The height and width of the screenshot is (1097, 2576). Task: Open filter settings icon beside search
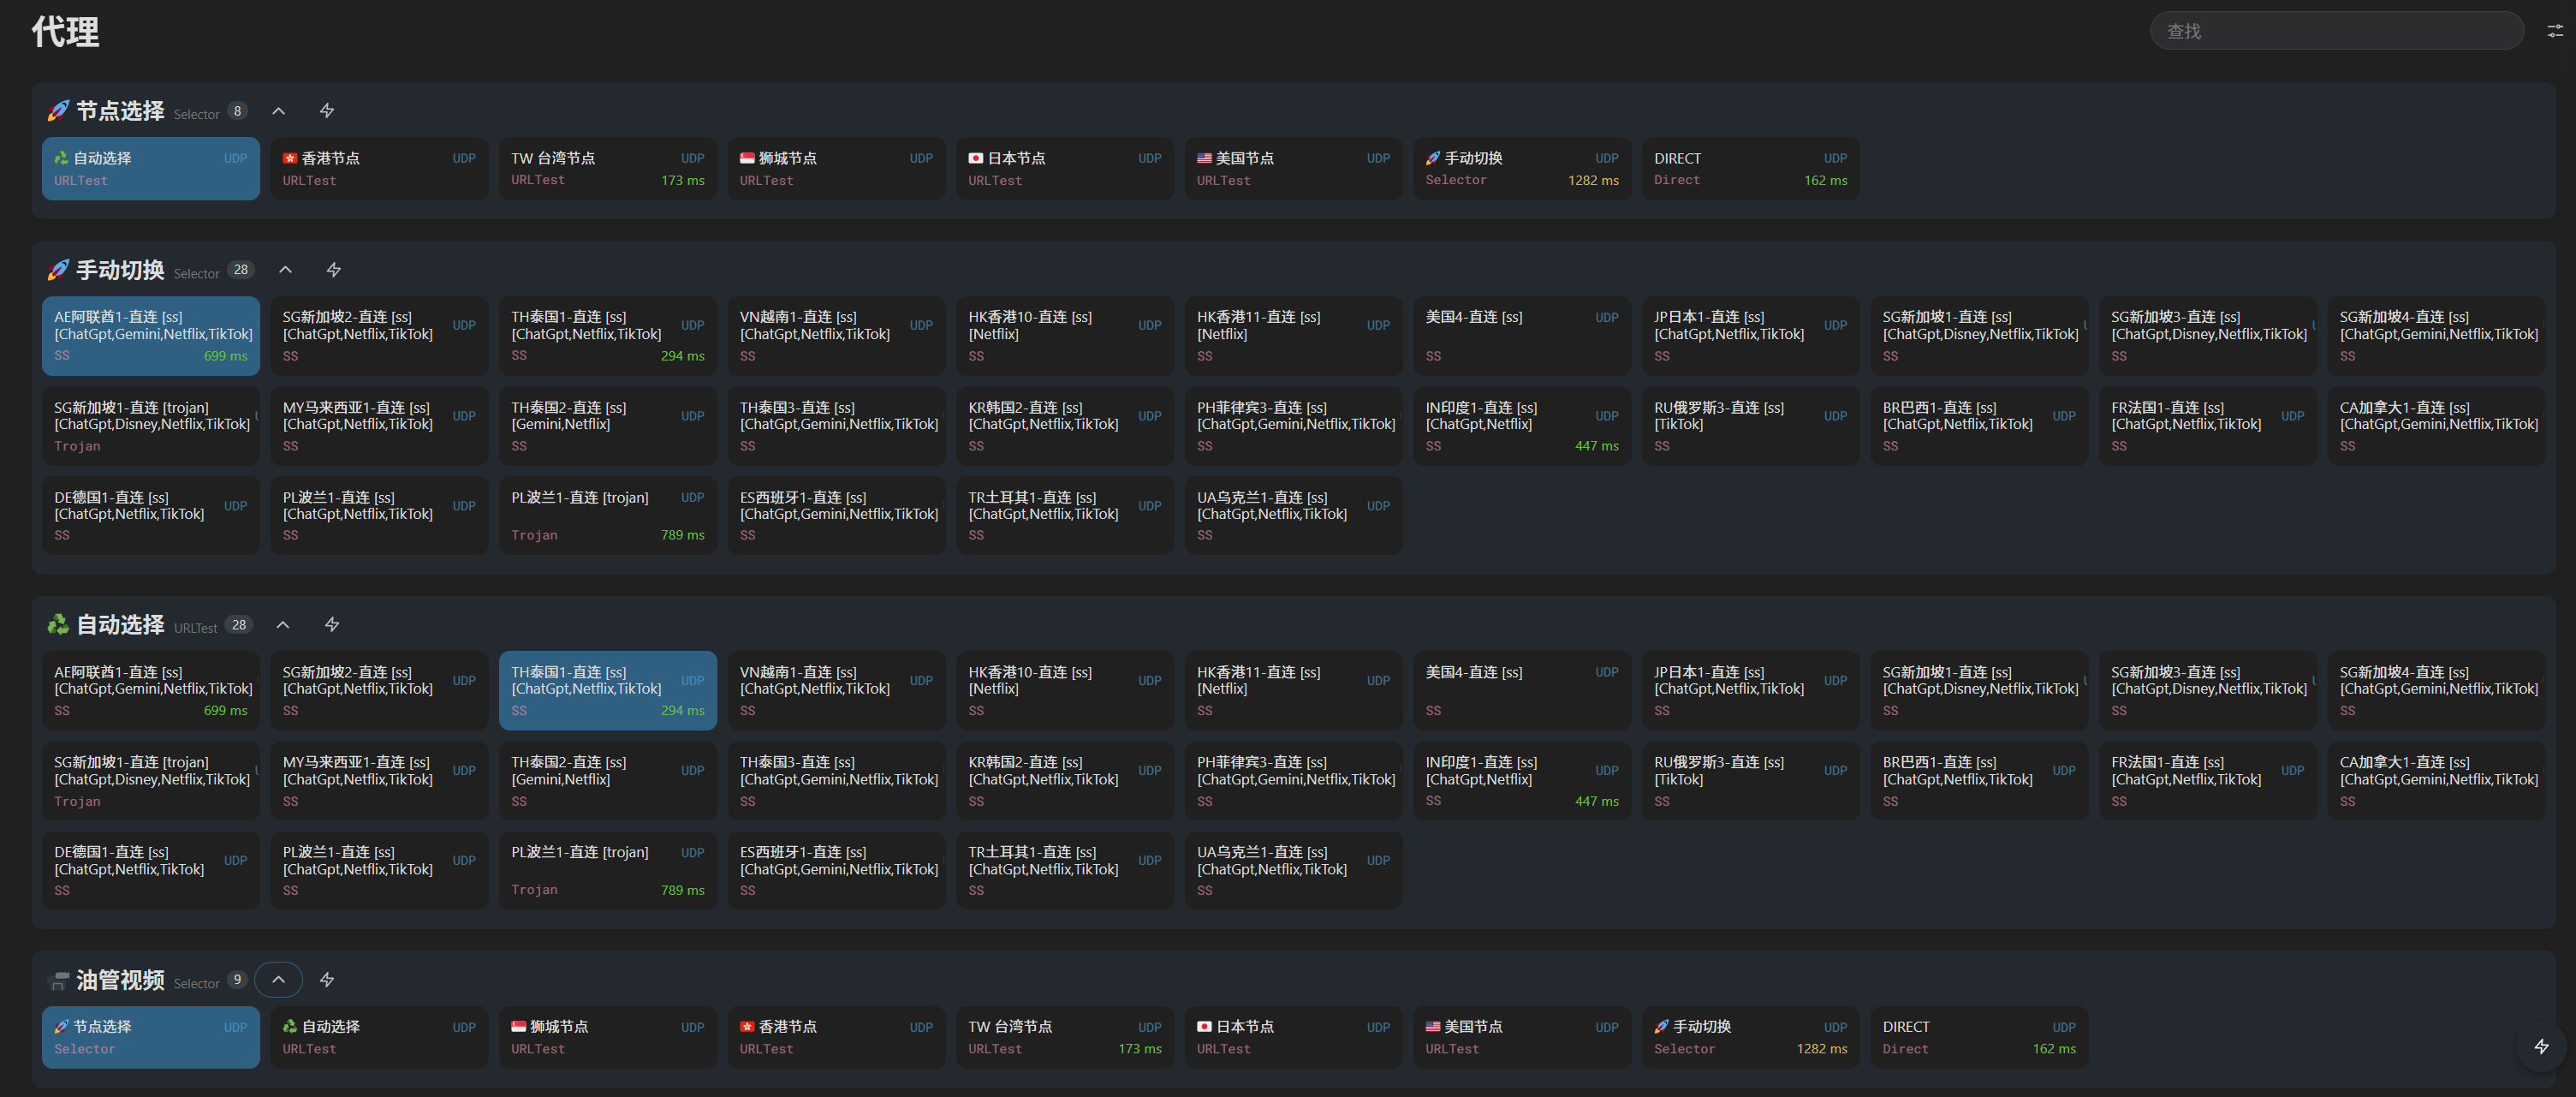click(2554, 31)
